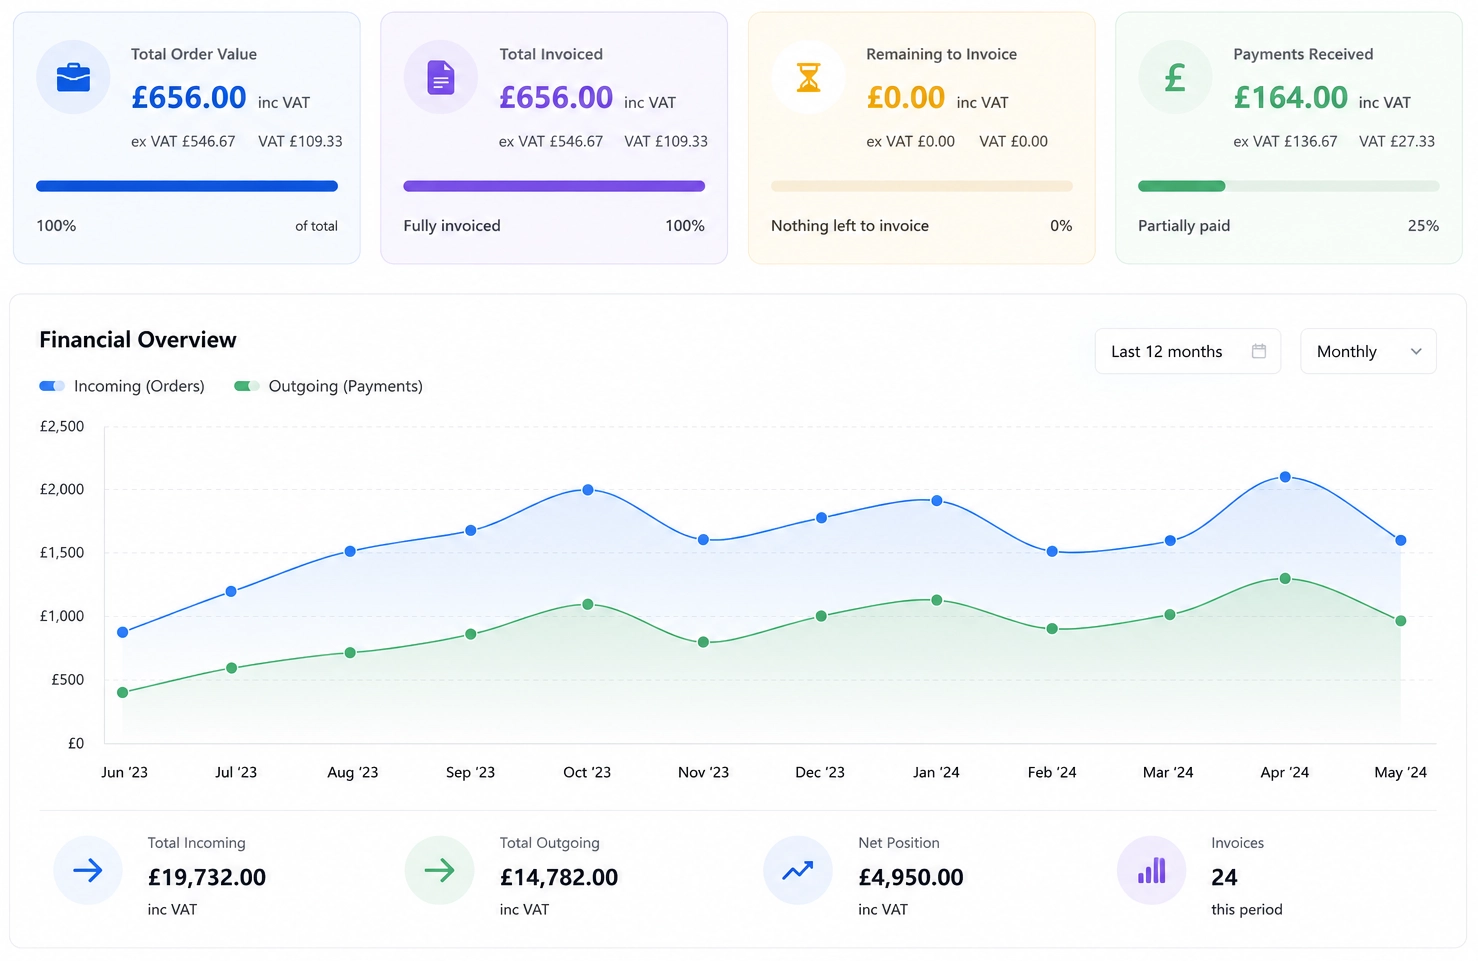Click the Dec '23 axis label
1478x961 pixels.
pos(820,772)
